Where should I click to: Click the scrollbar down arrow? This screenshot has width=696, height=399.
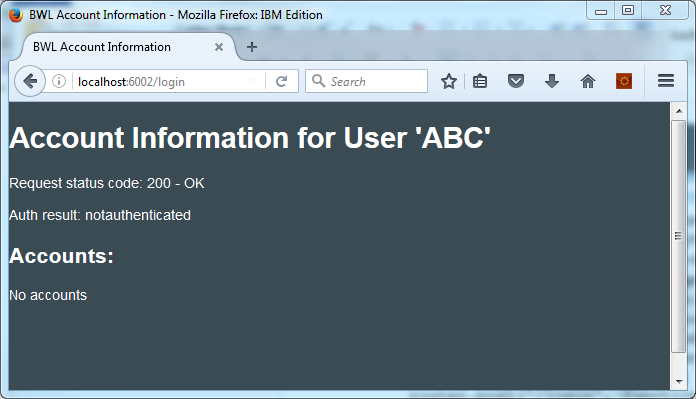pos(679,381)
